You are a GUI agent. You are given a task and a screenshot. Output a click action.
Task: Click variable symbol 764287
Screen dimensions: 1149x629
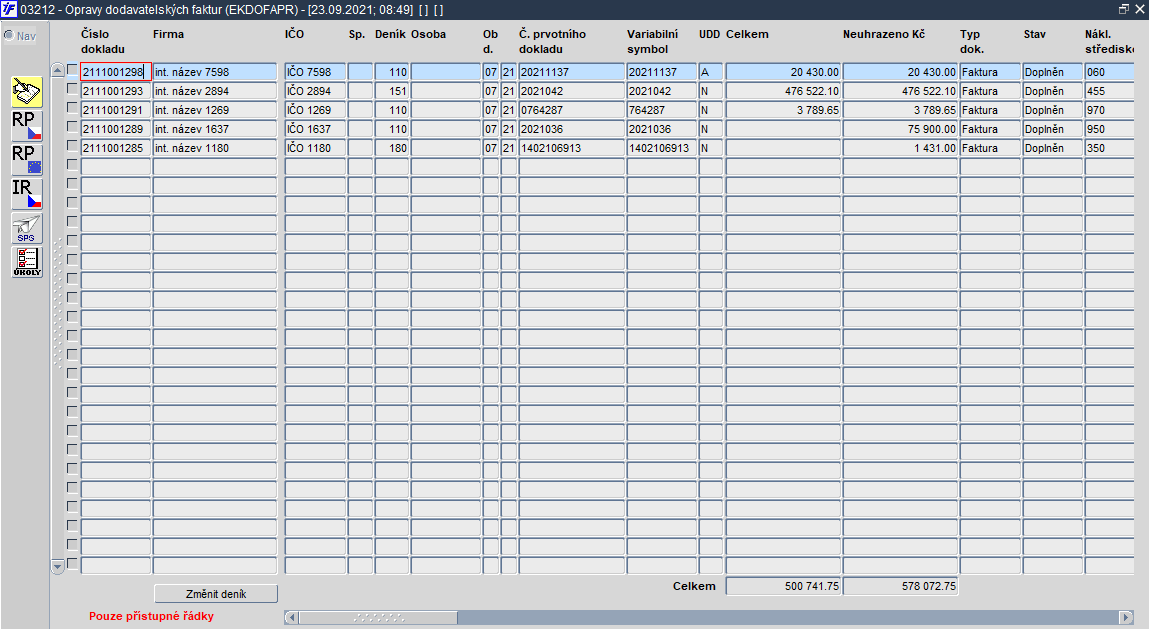click(662, 110)
